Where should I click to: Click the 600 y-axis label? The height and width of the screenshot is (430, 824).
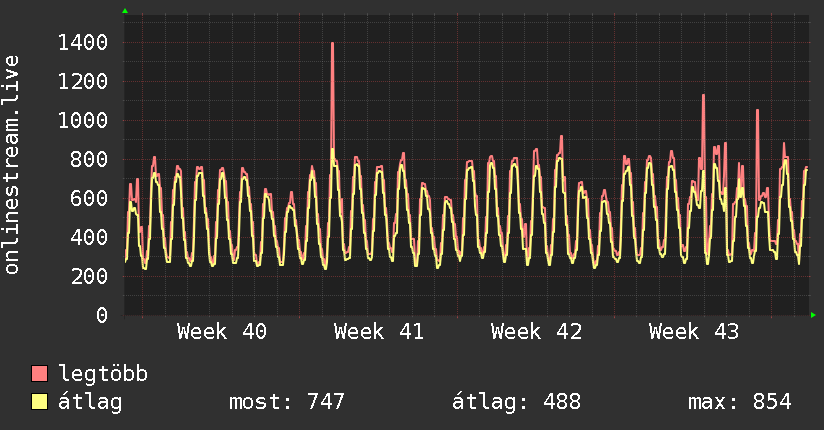89,198
